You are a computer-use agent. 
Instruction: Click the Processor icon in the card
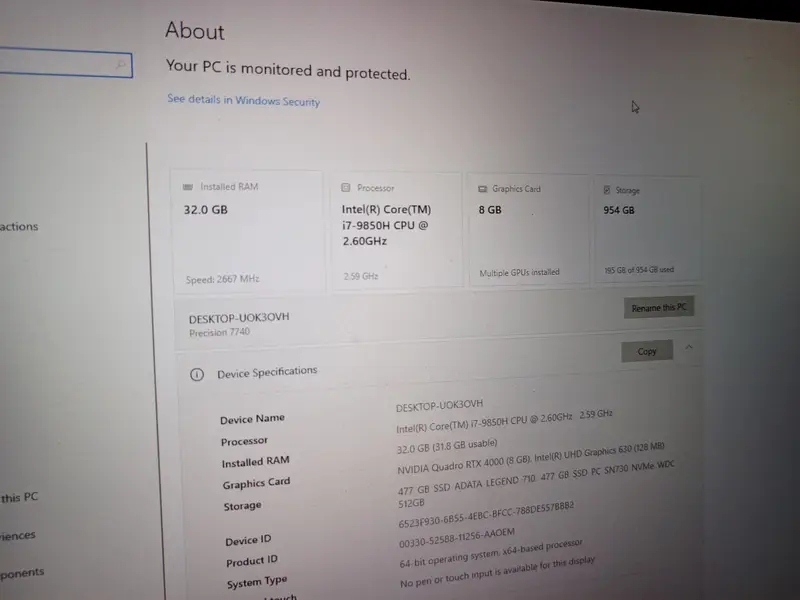coord(345,188)
